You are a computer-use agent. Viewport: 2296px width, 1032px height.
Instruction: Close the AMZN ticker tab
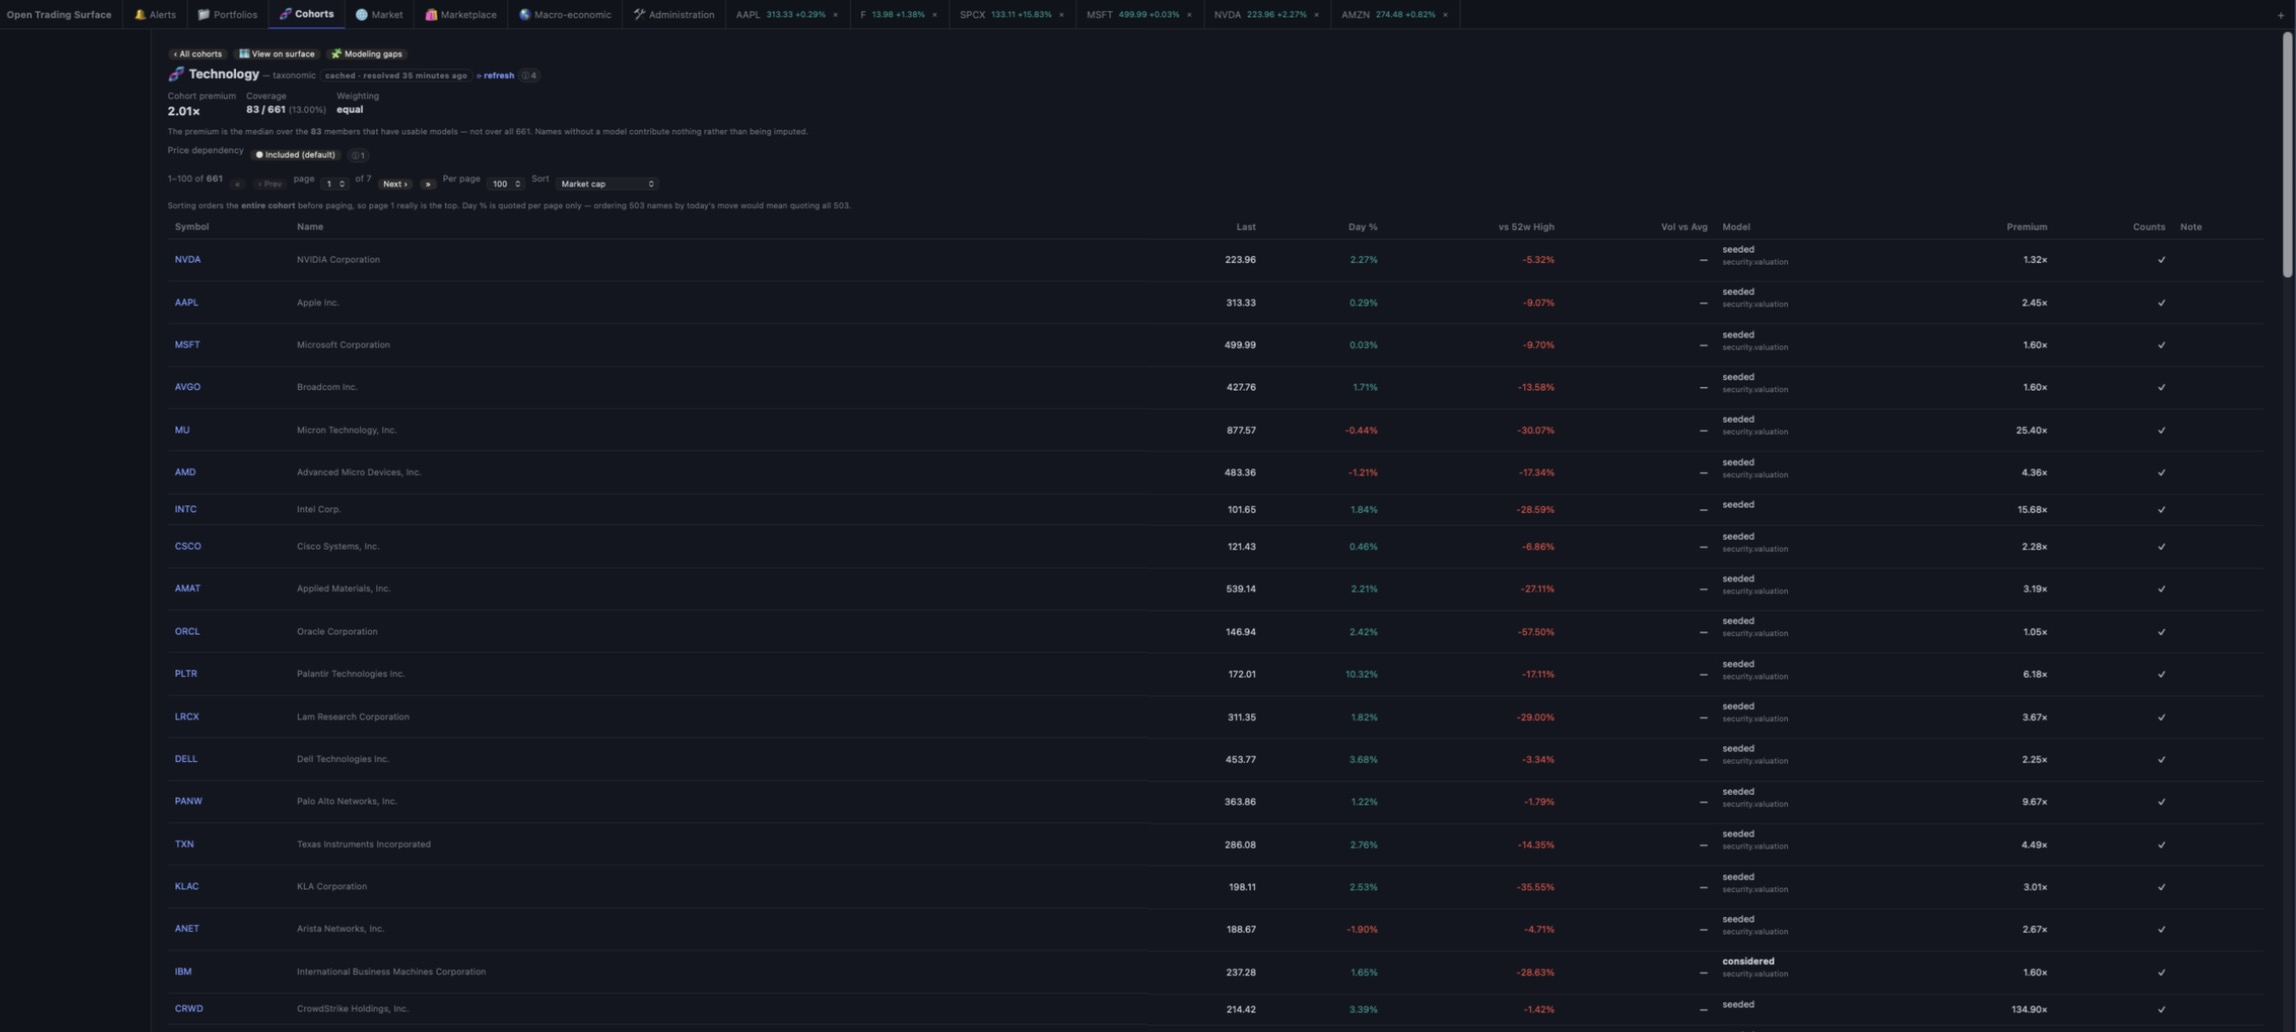pos(1444,15)
